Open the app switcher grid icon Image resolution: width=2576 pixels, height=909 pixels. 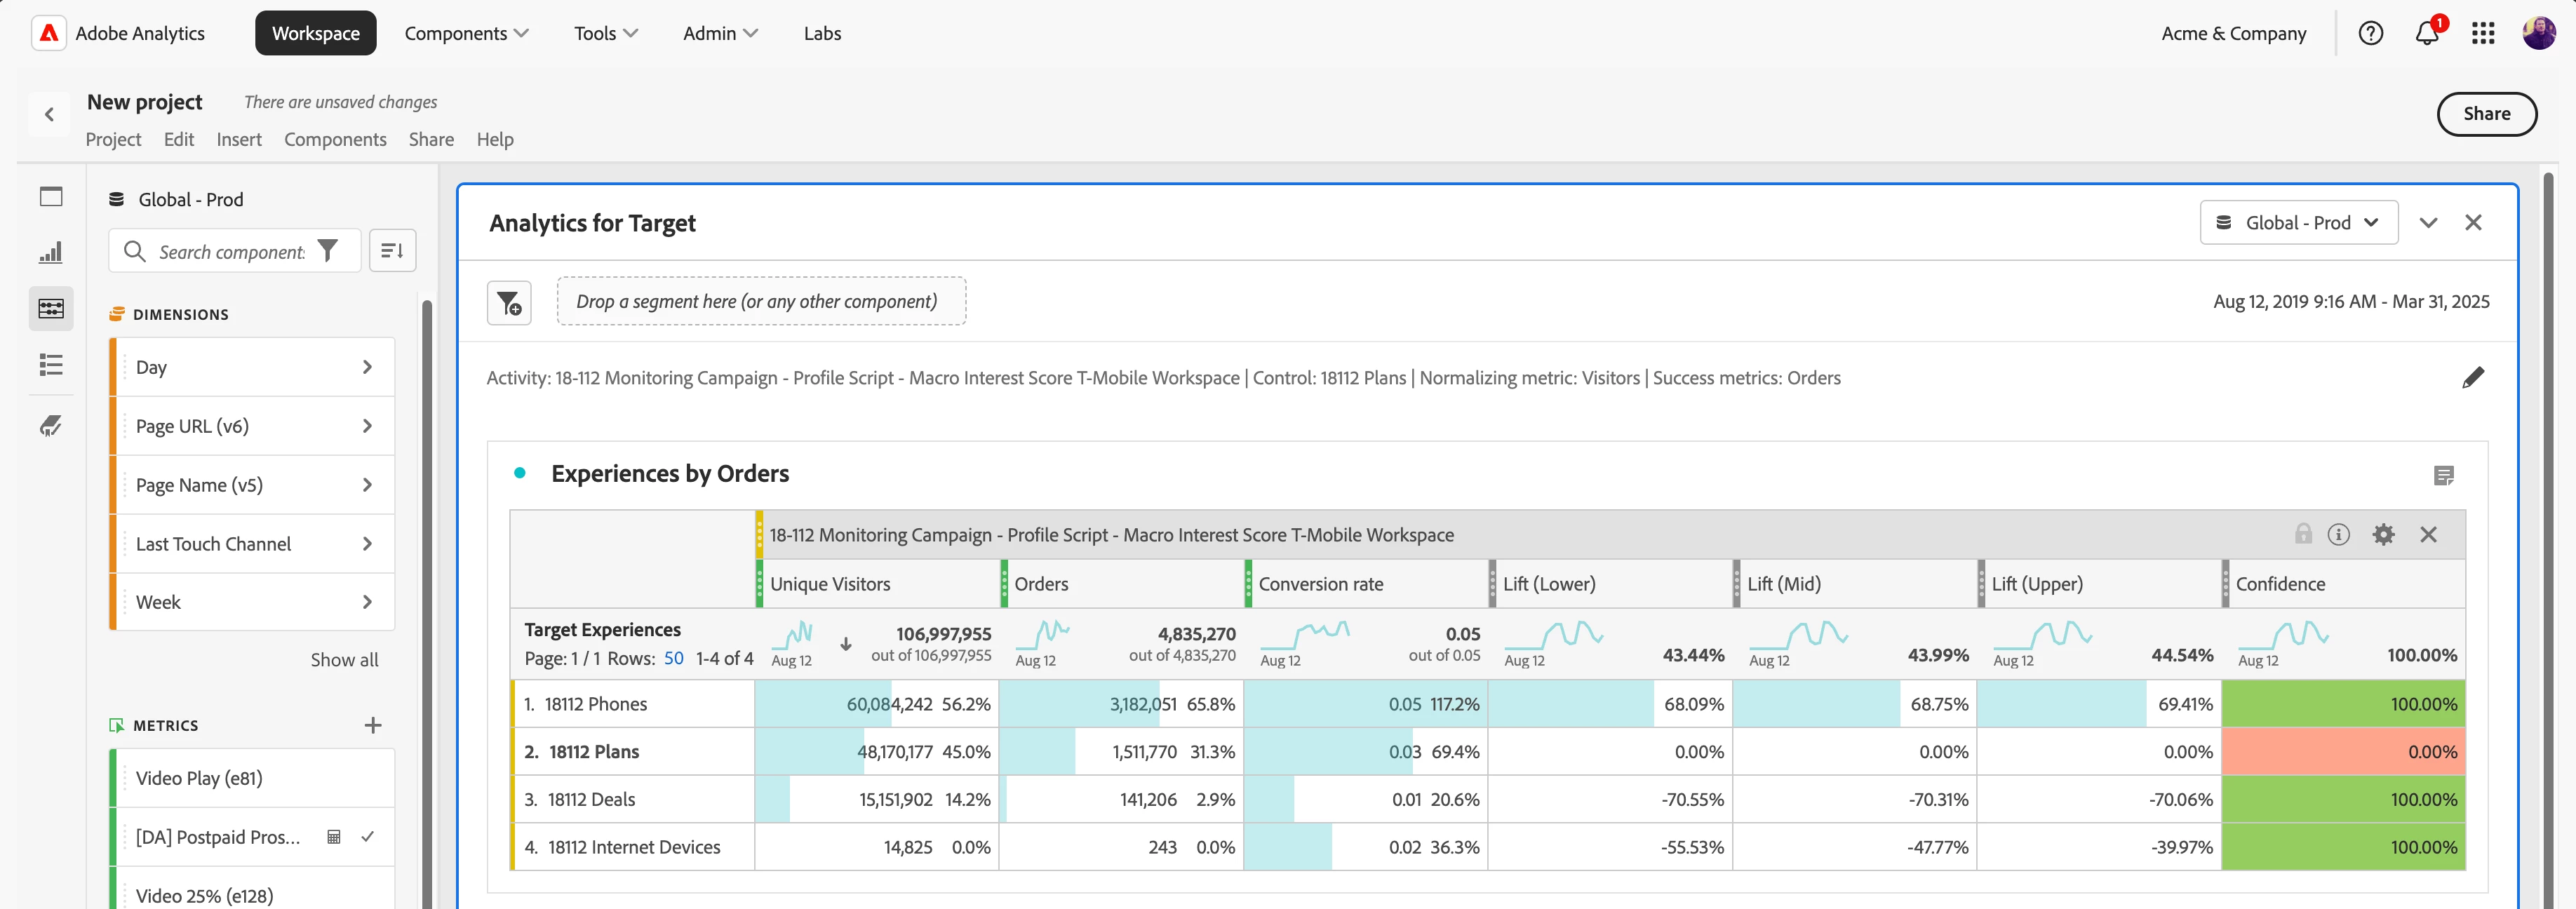pyautogui.click(x=2483, y=33)
